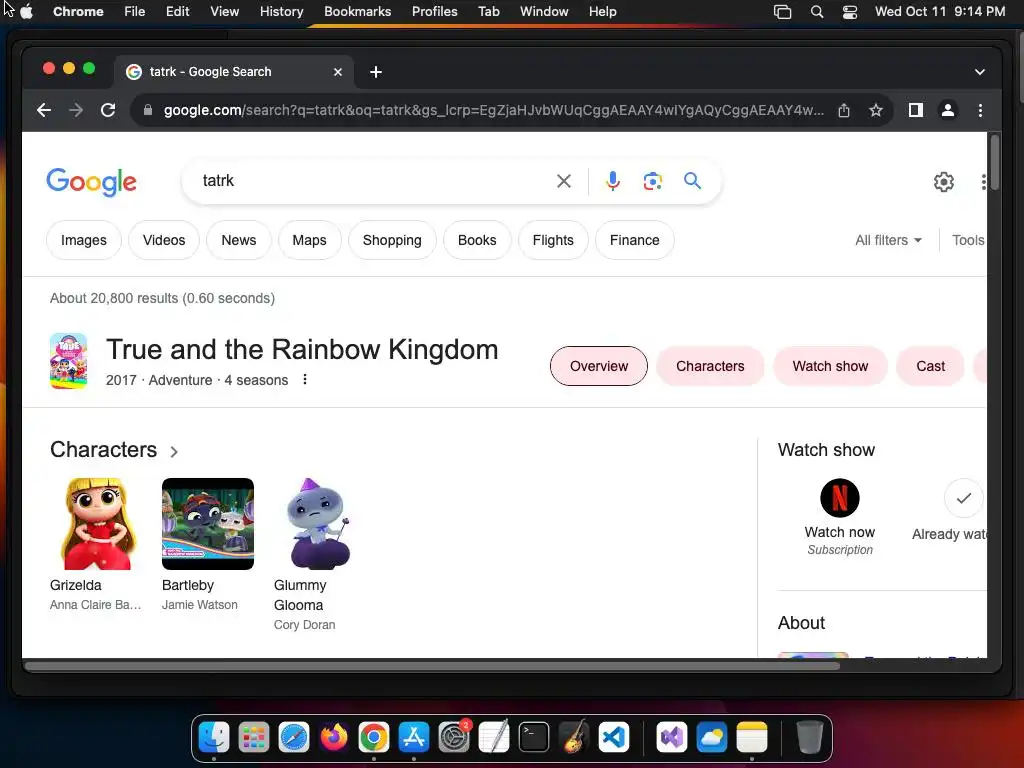The image size is (1024, 768).
Task: Select the Watch show tab
Action: point(830,366)
